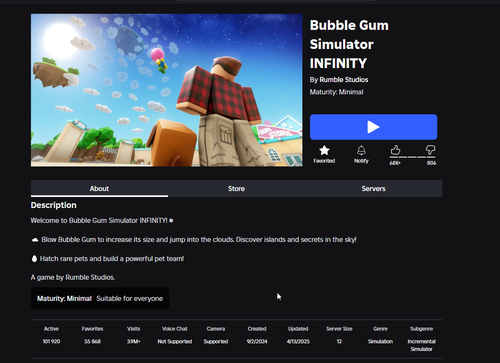500x363 pixels.
Task: Click the Maturity: Minimal Suitable for everyone box
Action: point(100,298)
